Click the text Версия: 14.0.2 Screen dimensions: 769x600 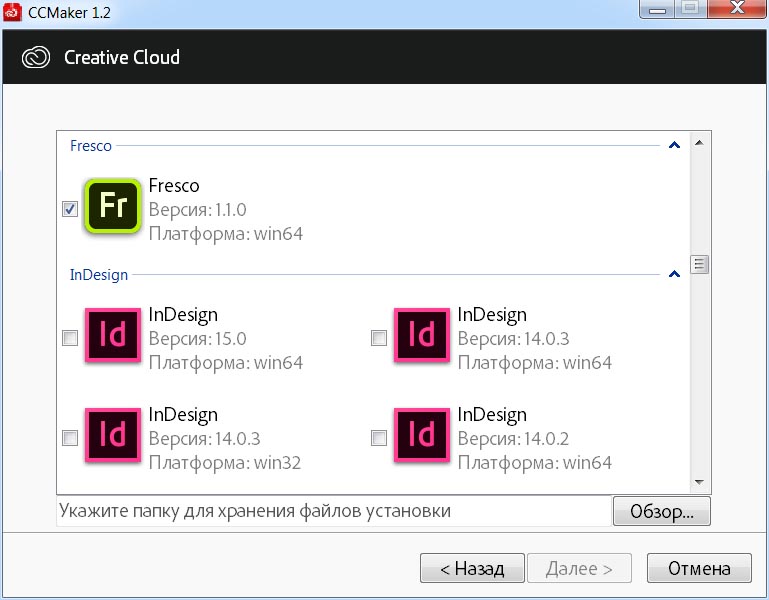point(513,439)
